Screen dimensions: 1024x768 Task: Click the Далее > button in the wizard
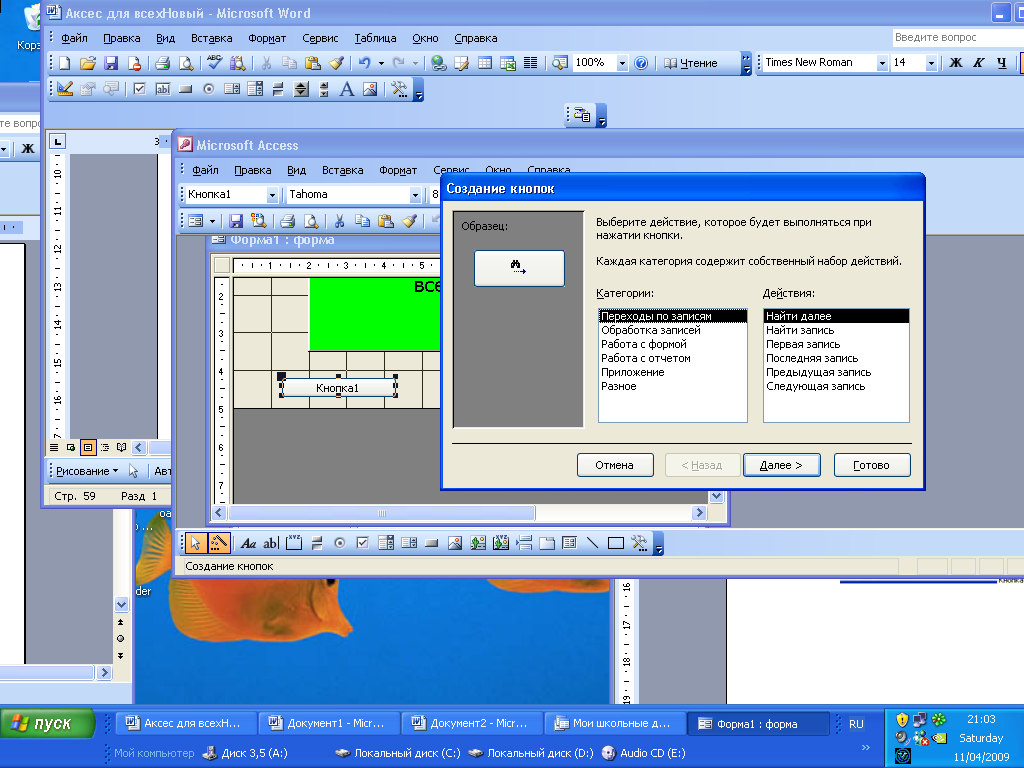tap(782, 465)
